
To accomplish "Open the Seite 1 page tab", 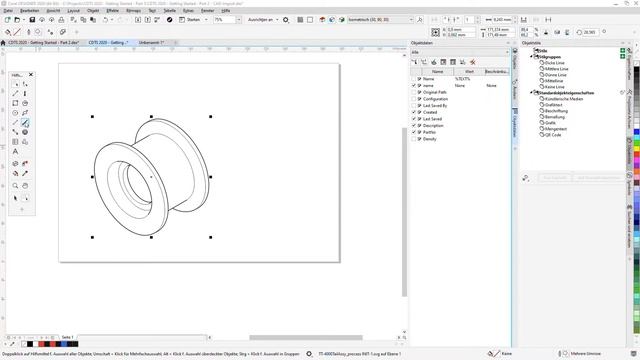I will click(x=67, y=338).
